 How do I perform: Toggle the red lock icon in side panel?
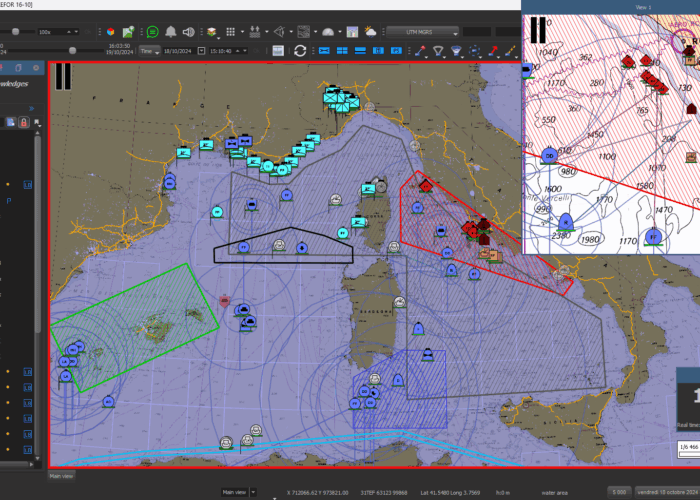[x=24, y=122]
